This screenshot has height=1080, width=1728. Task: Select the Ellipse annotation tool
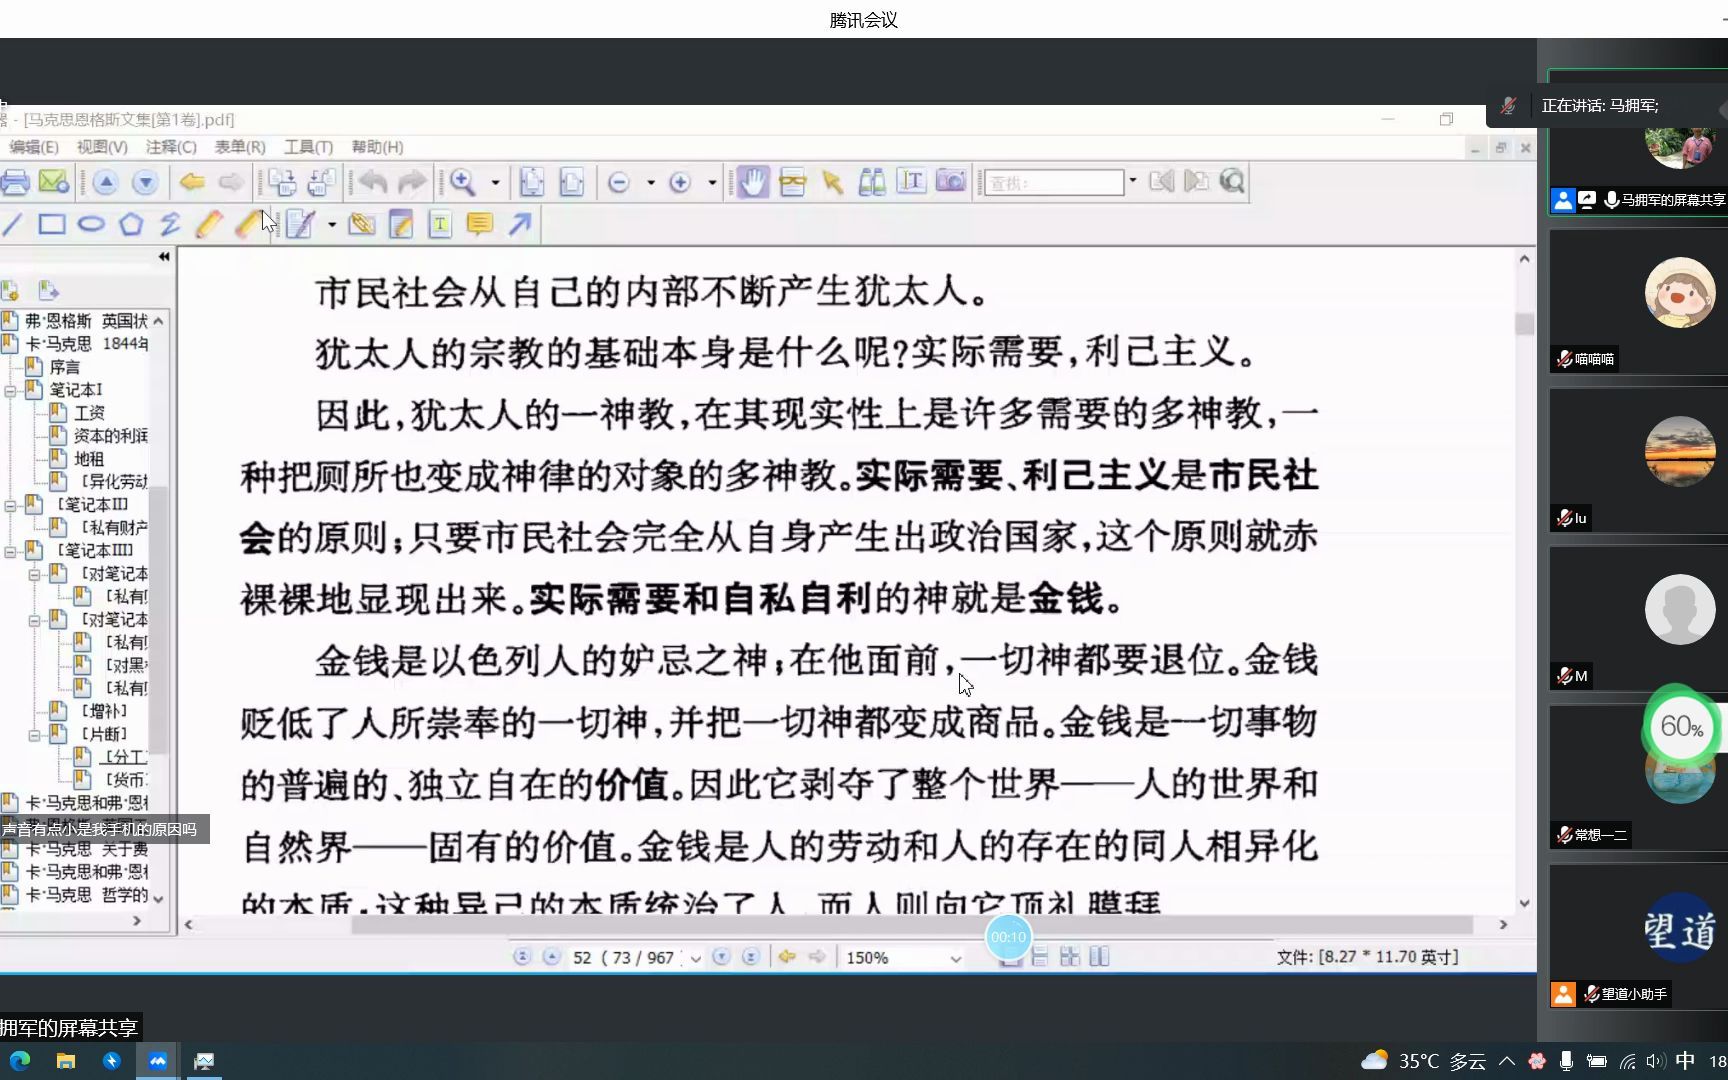91,224
